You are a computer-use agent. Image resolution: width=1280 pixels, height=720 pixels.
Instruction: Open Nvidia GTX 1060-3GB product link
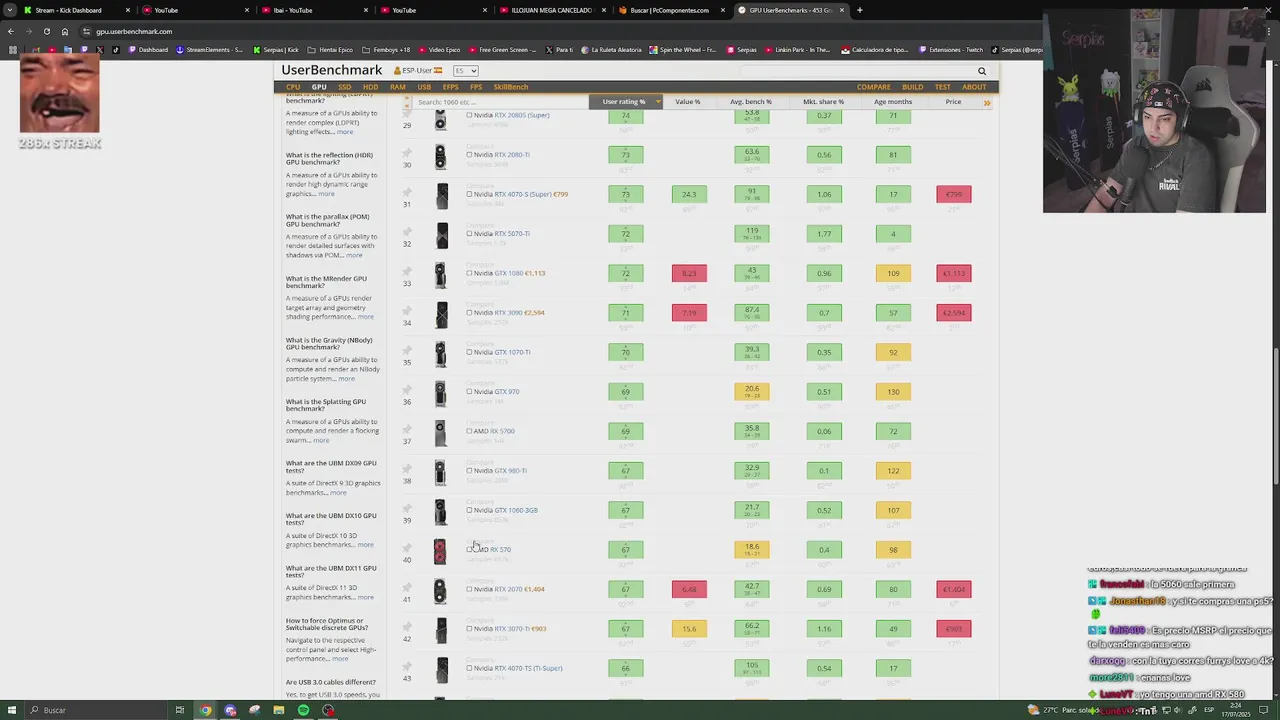click(x=516, y=510)
